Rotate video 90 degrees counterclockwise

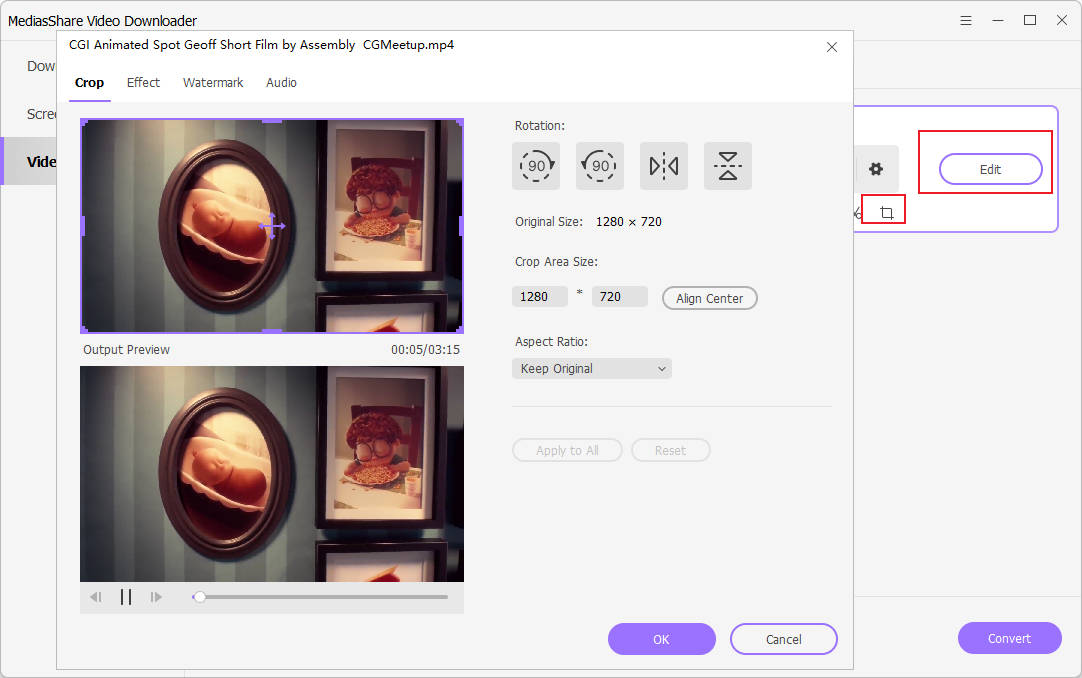point(600,166)
